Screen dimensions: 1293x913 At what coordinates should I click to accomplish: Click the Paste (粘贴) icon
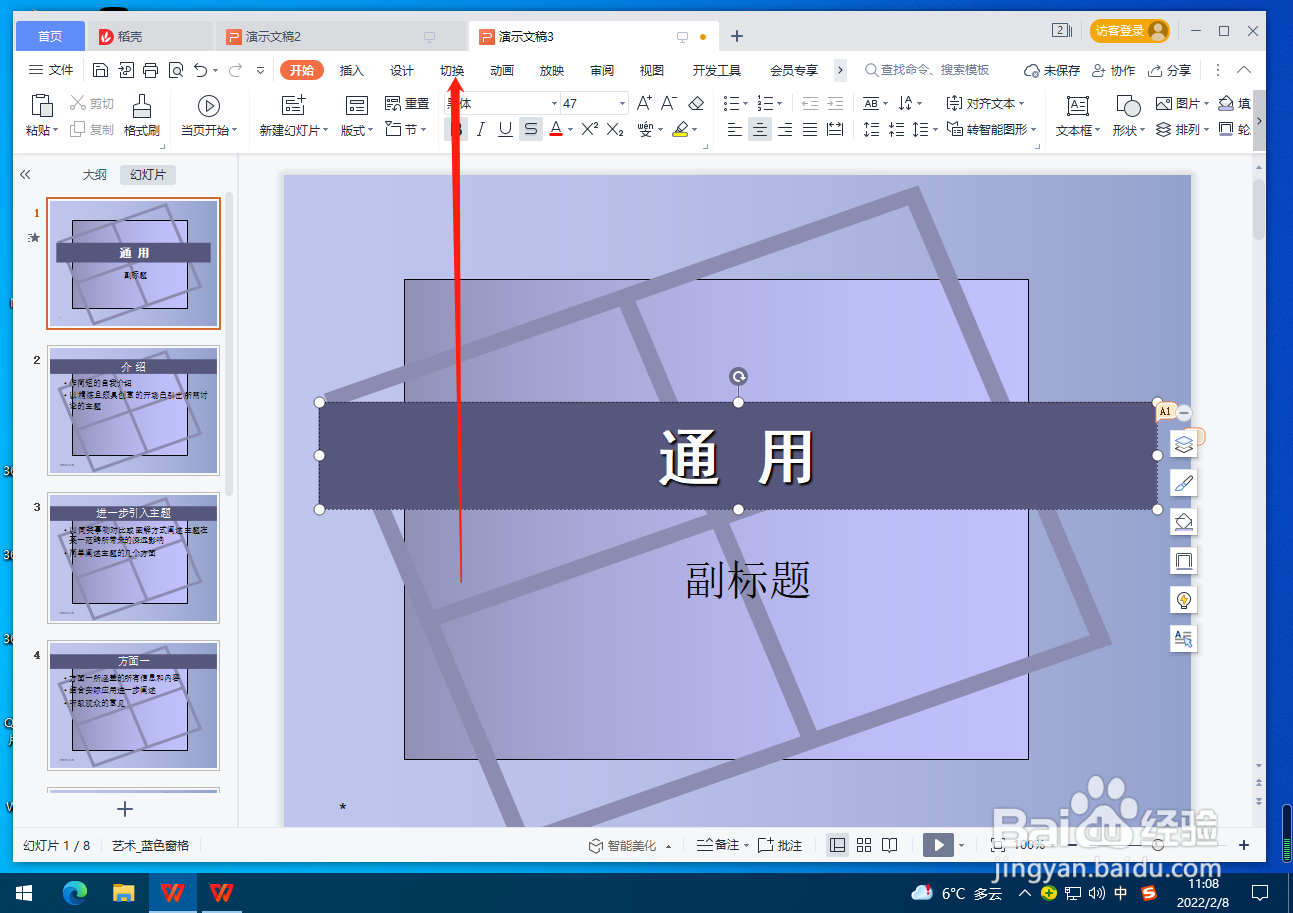click(x=41, y=105)
